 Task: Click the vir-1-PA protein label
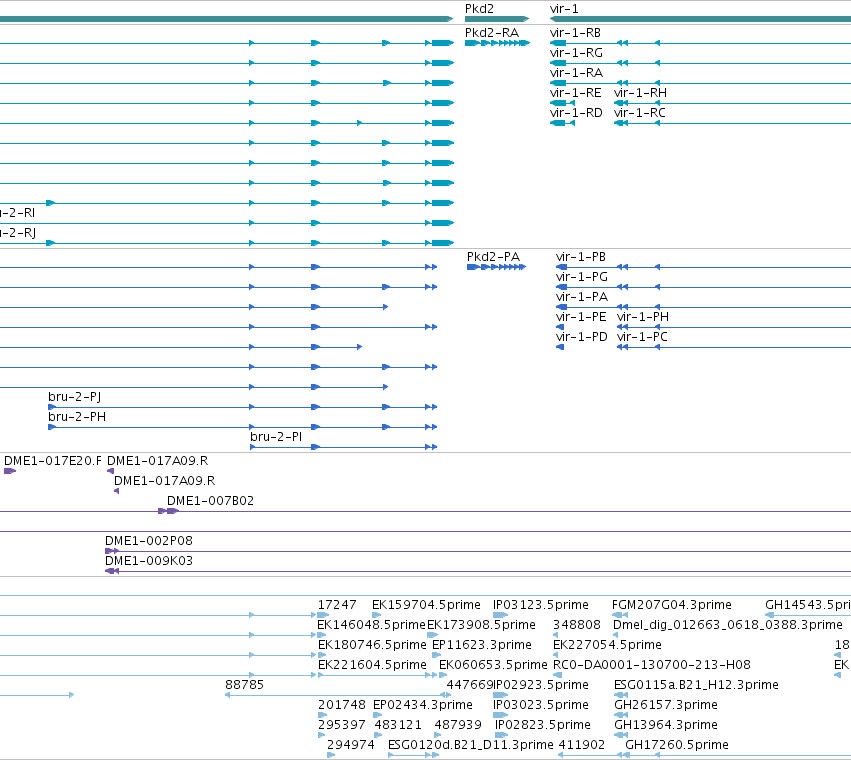pos(582,297)
